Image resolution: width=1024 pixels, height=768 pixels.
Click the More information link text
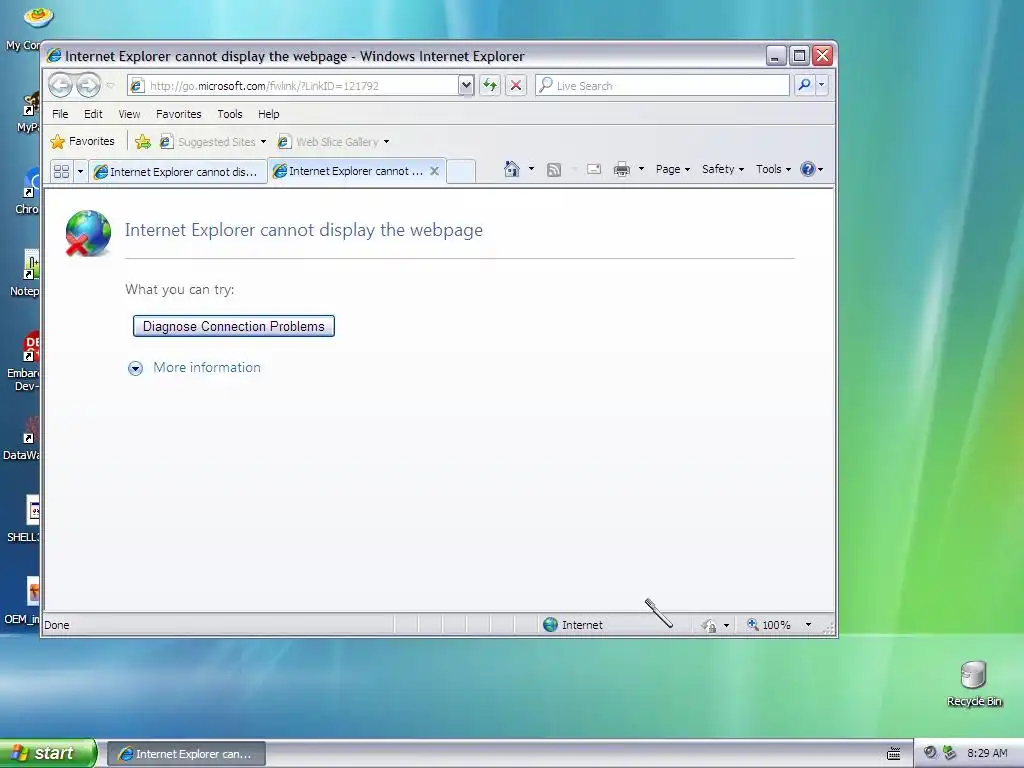(207, 367)
